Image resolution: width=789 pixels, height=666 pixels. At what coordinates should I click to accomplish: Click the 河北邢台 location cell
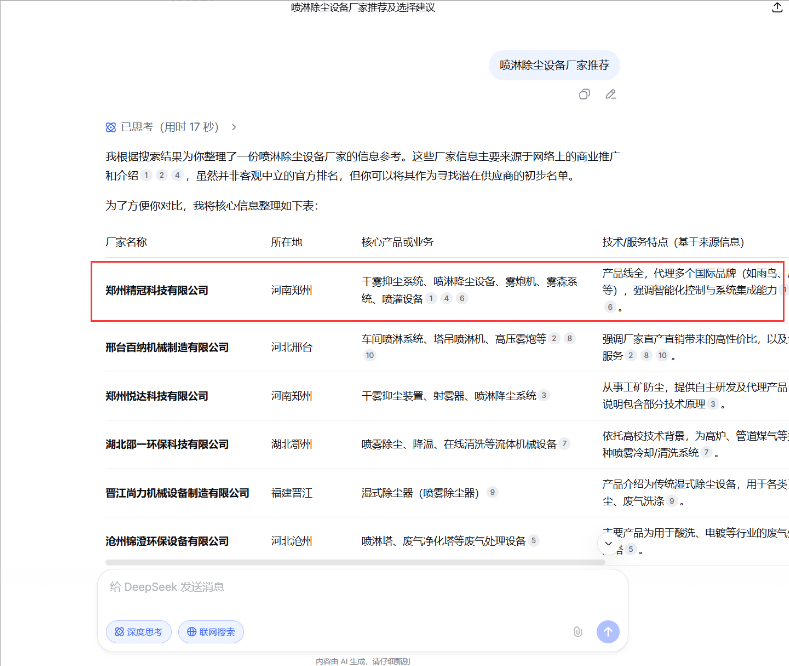click(292, 347)
